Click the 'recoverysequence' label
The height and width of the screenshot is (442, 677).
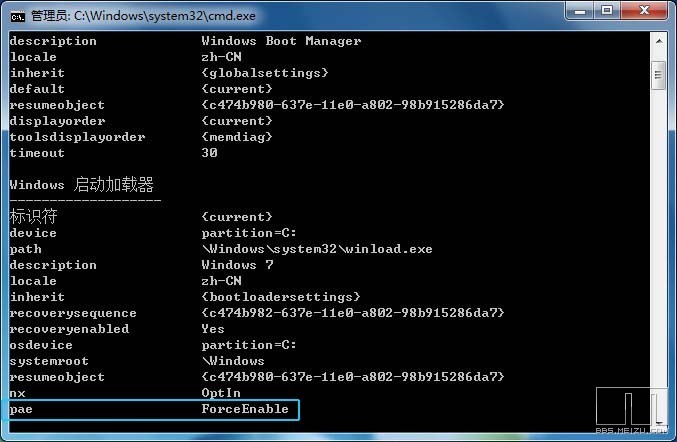point(73,313)
